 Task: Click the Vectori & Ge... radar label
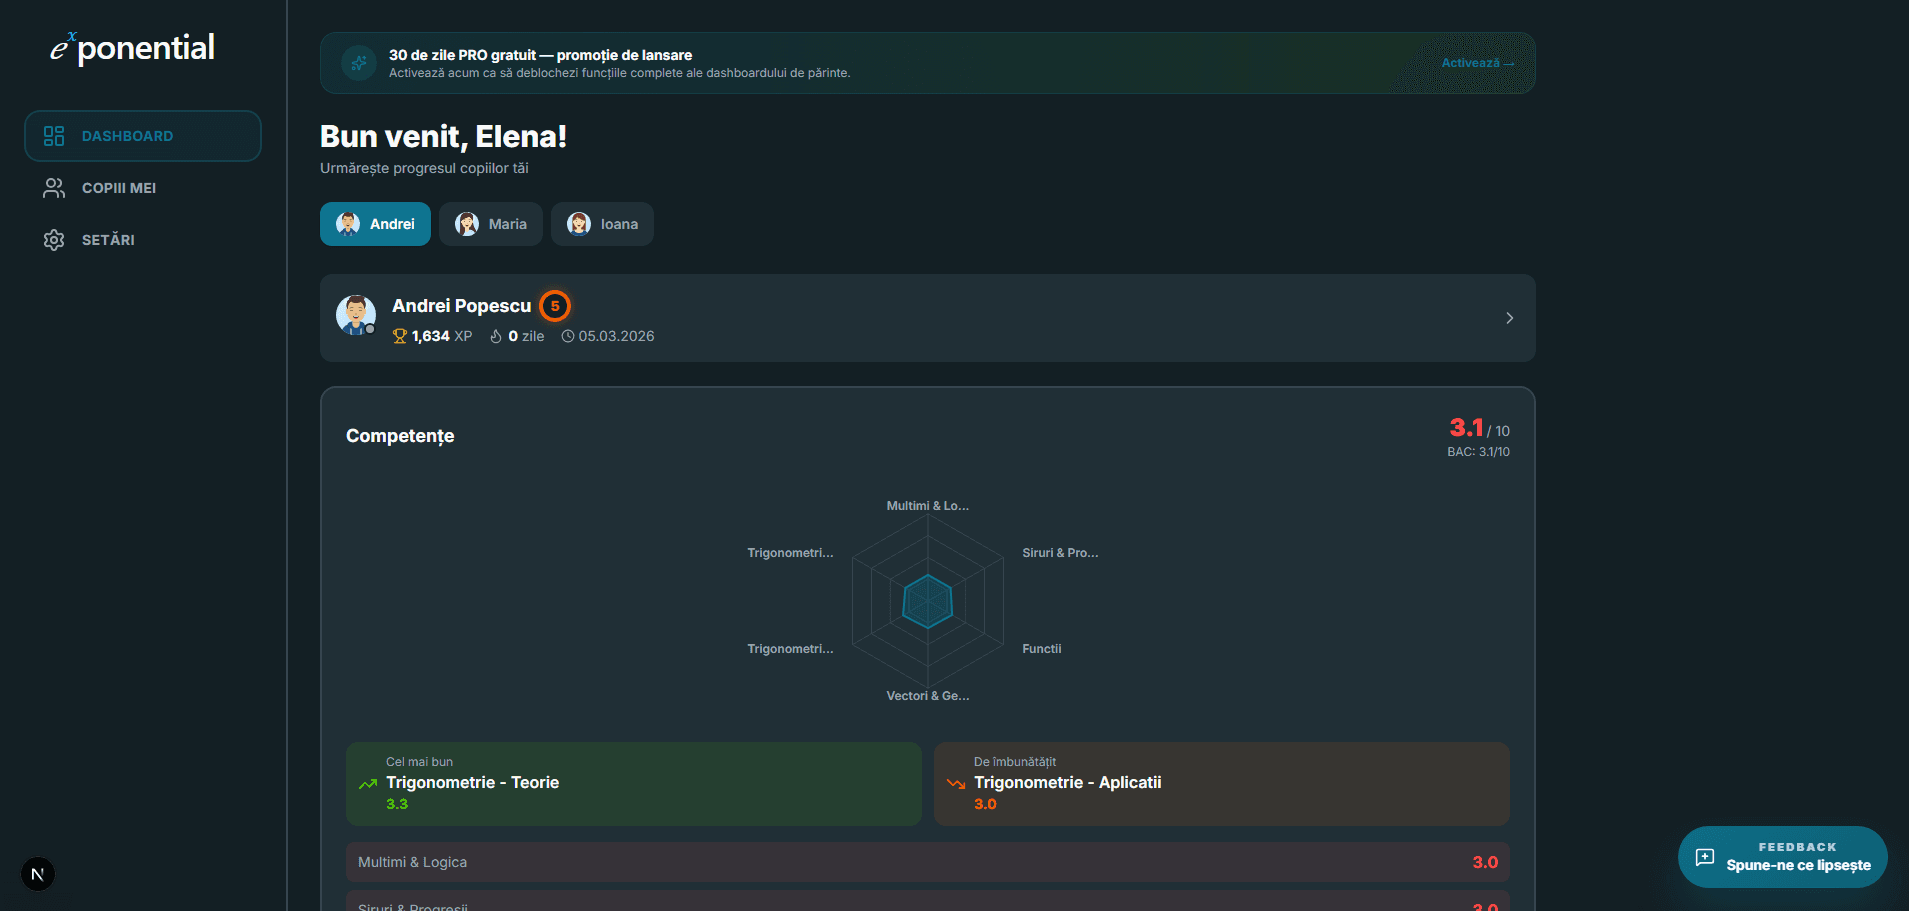click(928, 696)
